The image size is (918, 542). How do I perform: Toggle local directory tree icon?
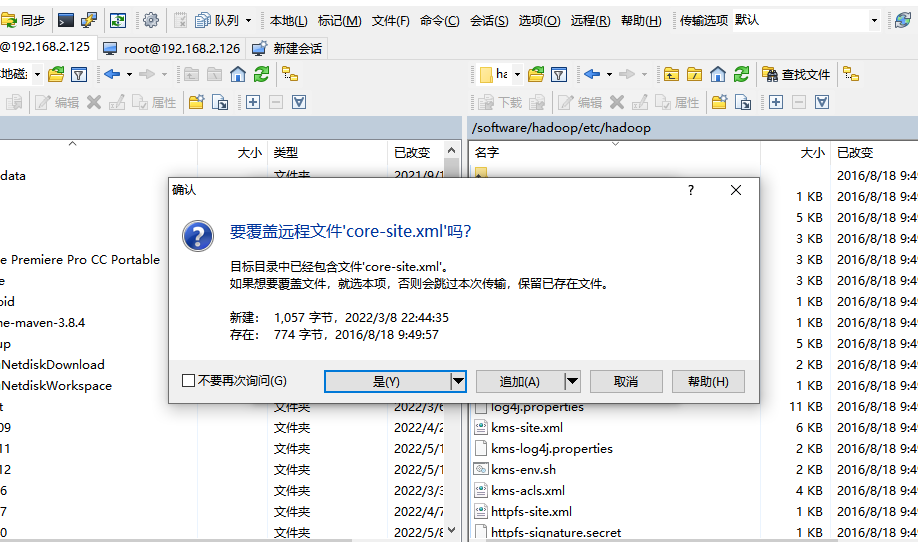pyautogui.click(x=290, y=74)
